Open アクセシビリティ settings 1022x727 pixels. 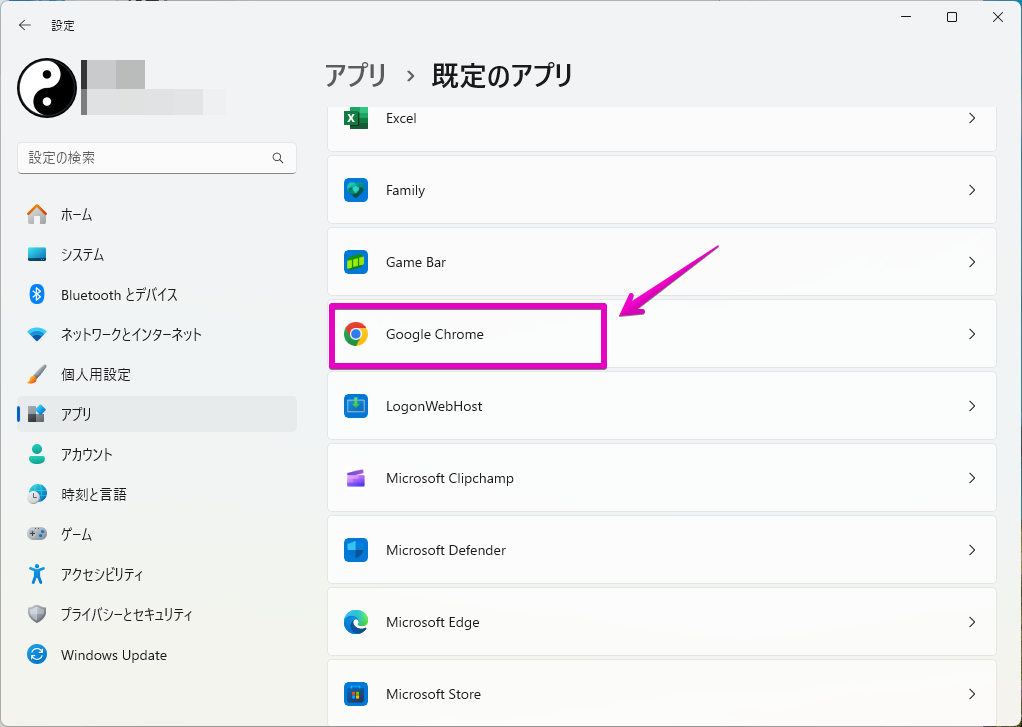pos(156,574)
